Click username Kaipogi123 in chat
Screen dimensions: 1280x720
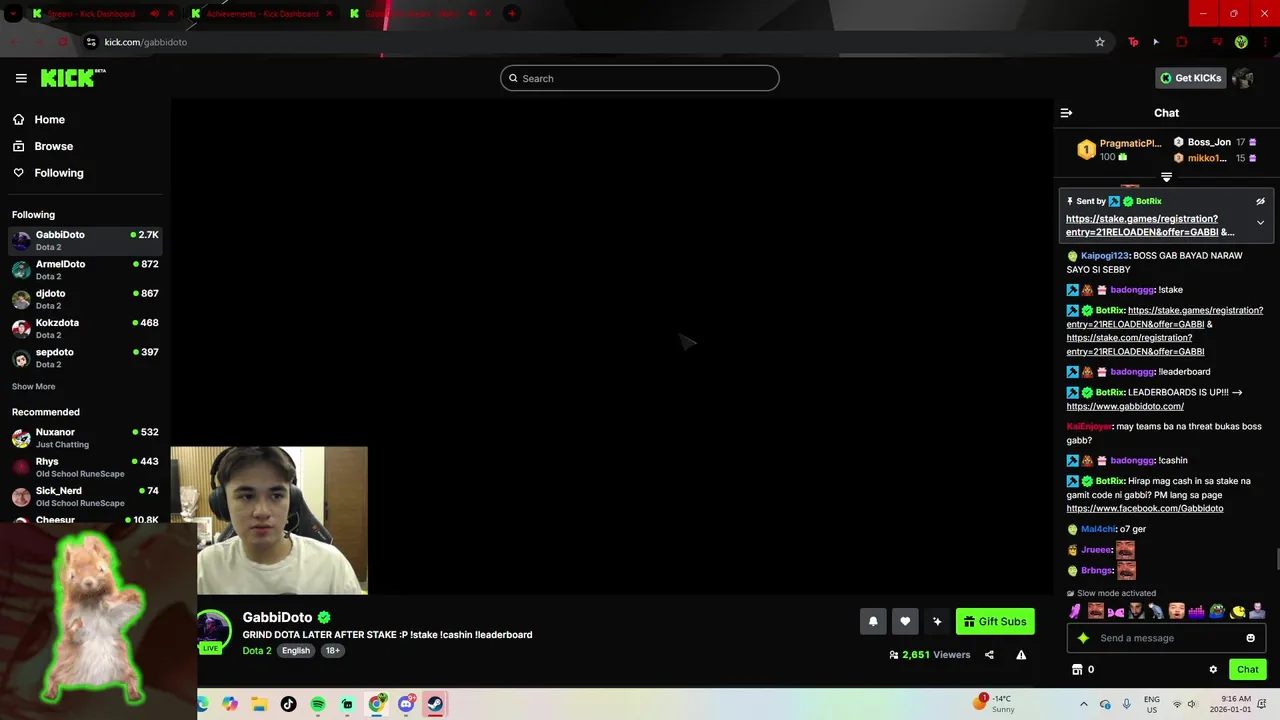click(1104, 256)
